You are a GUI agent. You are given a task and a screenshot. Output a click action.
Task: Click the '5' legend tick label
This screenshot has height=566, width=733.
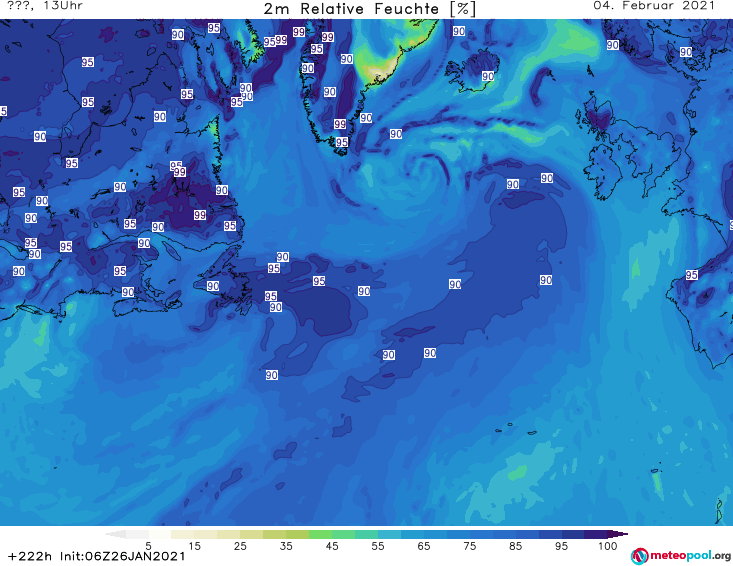pyautogui.click(x=148, y=546)
